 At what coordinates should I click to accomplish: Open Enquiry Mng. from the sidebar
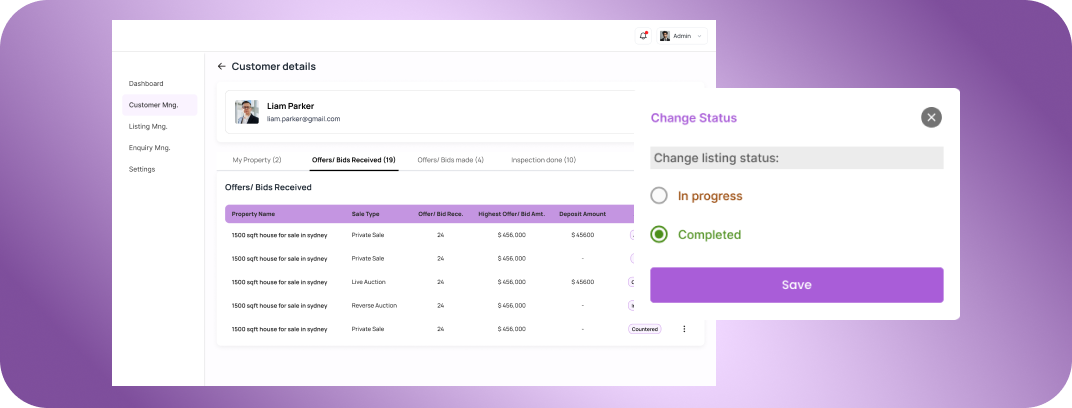tap(149, 148)
